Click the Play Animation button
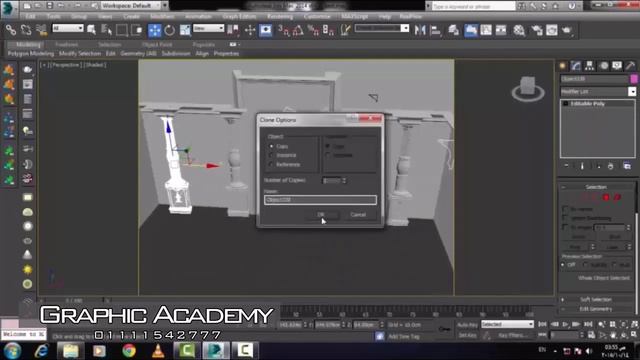The height and width of the screenshot is (360, 640). point(565,324)
